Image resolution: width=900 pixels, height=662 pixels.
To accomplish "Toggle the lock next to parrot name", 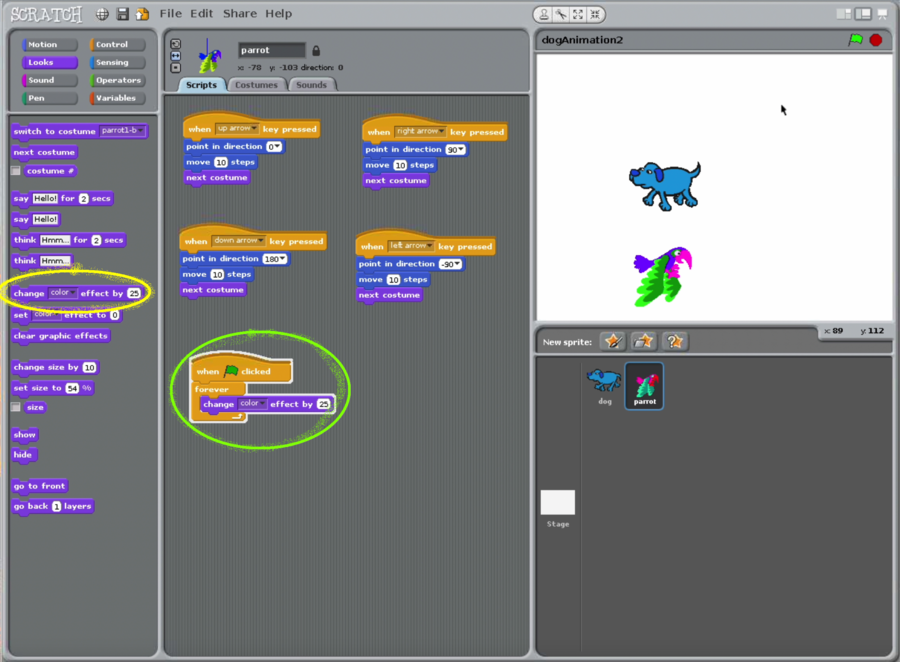I will point(316,50).
